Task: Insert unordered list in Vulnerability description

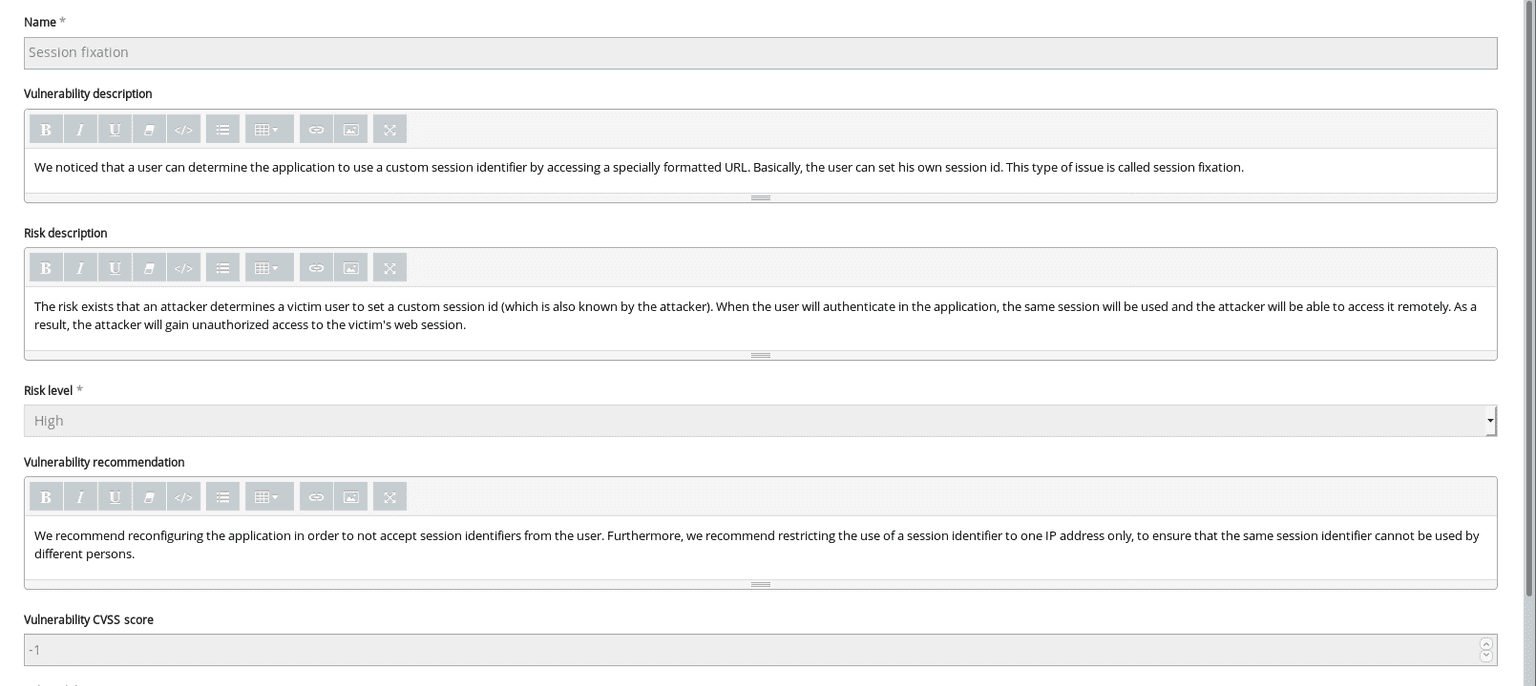Action: (x=222, y=128)
